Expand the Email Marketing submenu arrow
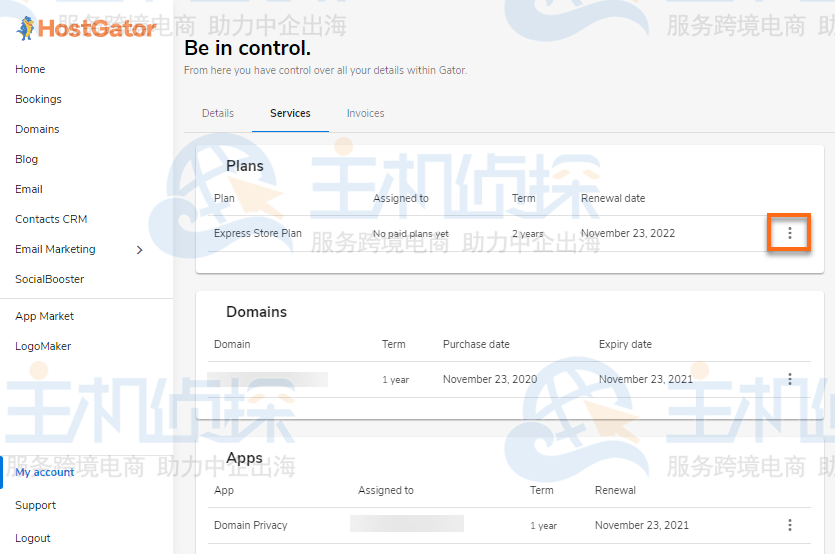 (140, 250)
